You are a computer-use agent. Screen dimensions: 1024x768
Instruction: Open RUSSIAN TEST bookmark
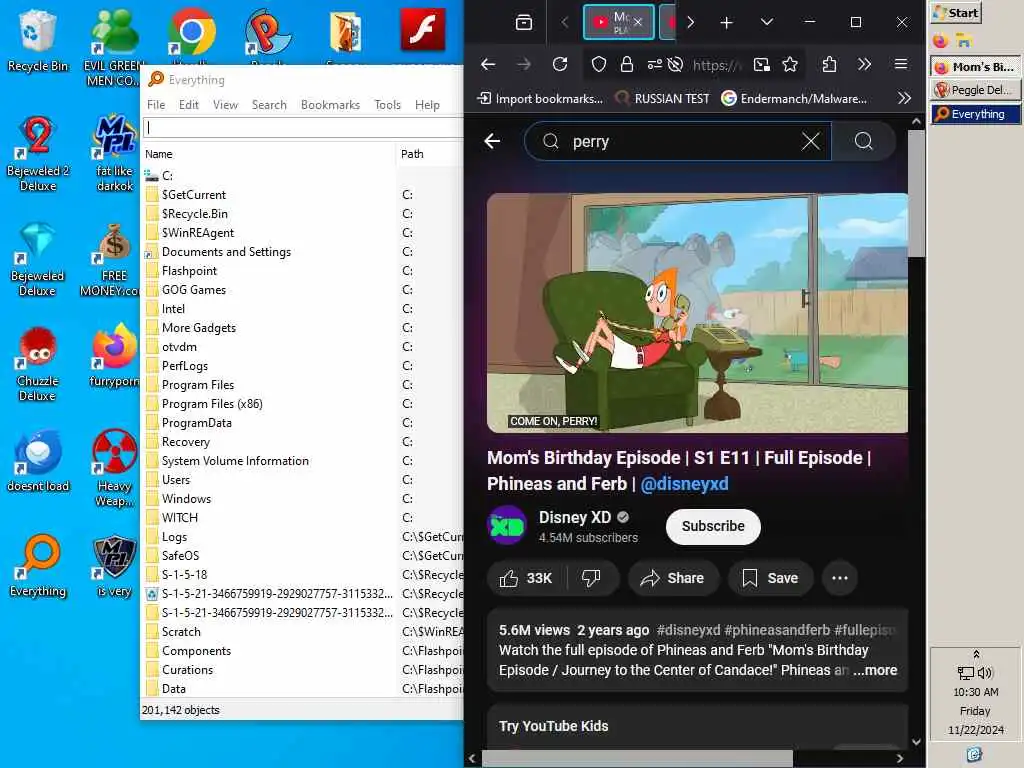click(662, 98)
